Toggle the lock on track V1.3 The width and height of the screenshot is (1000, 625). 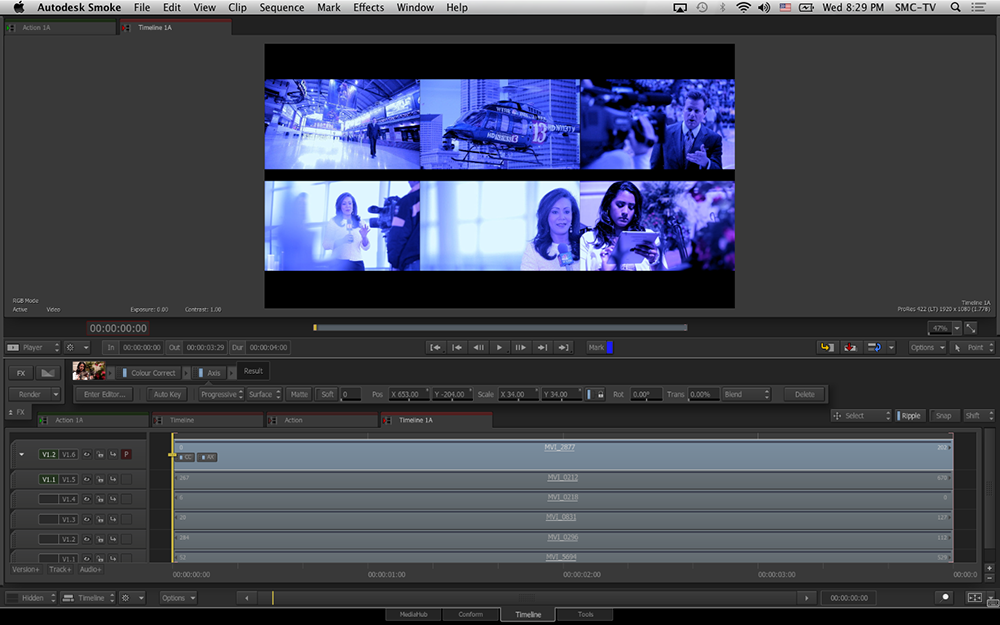click(101, 519)
